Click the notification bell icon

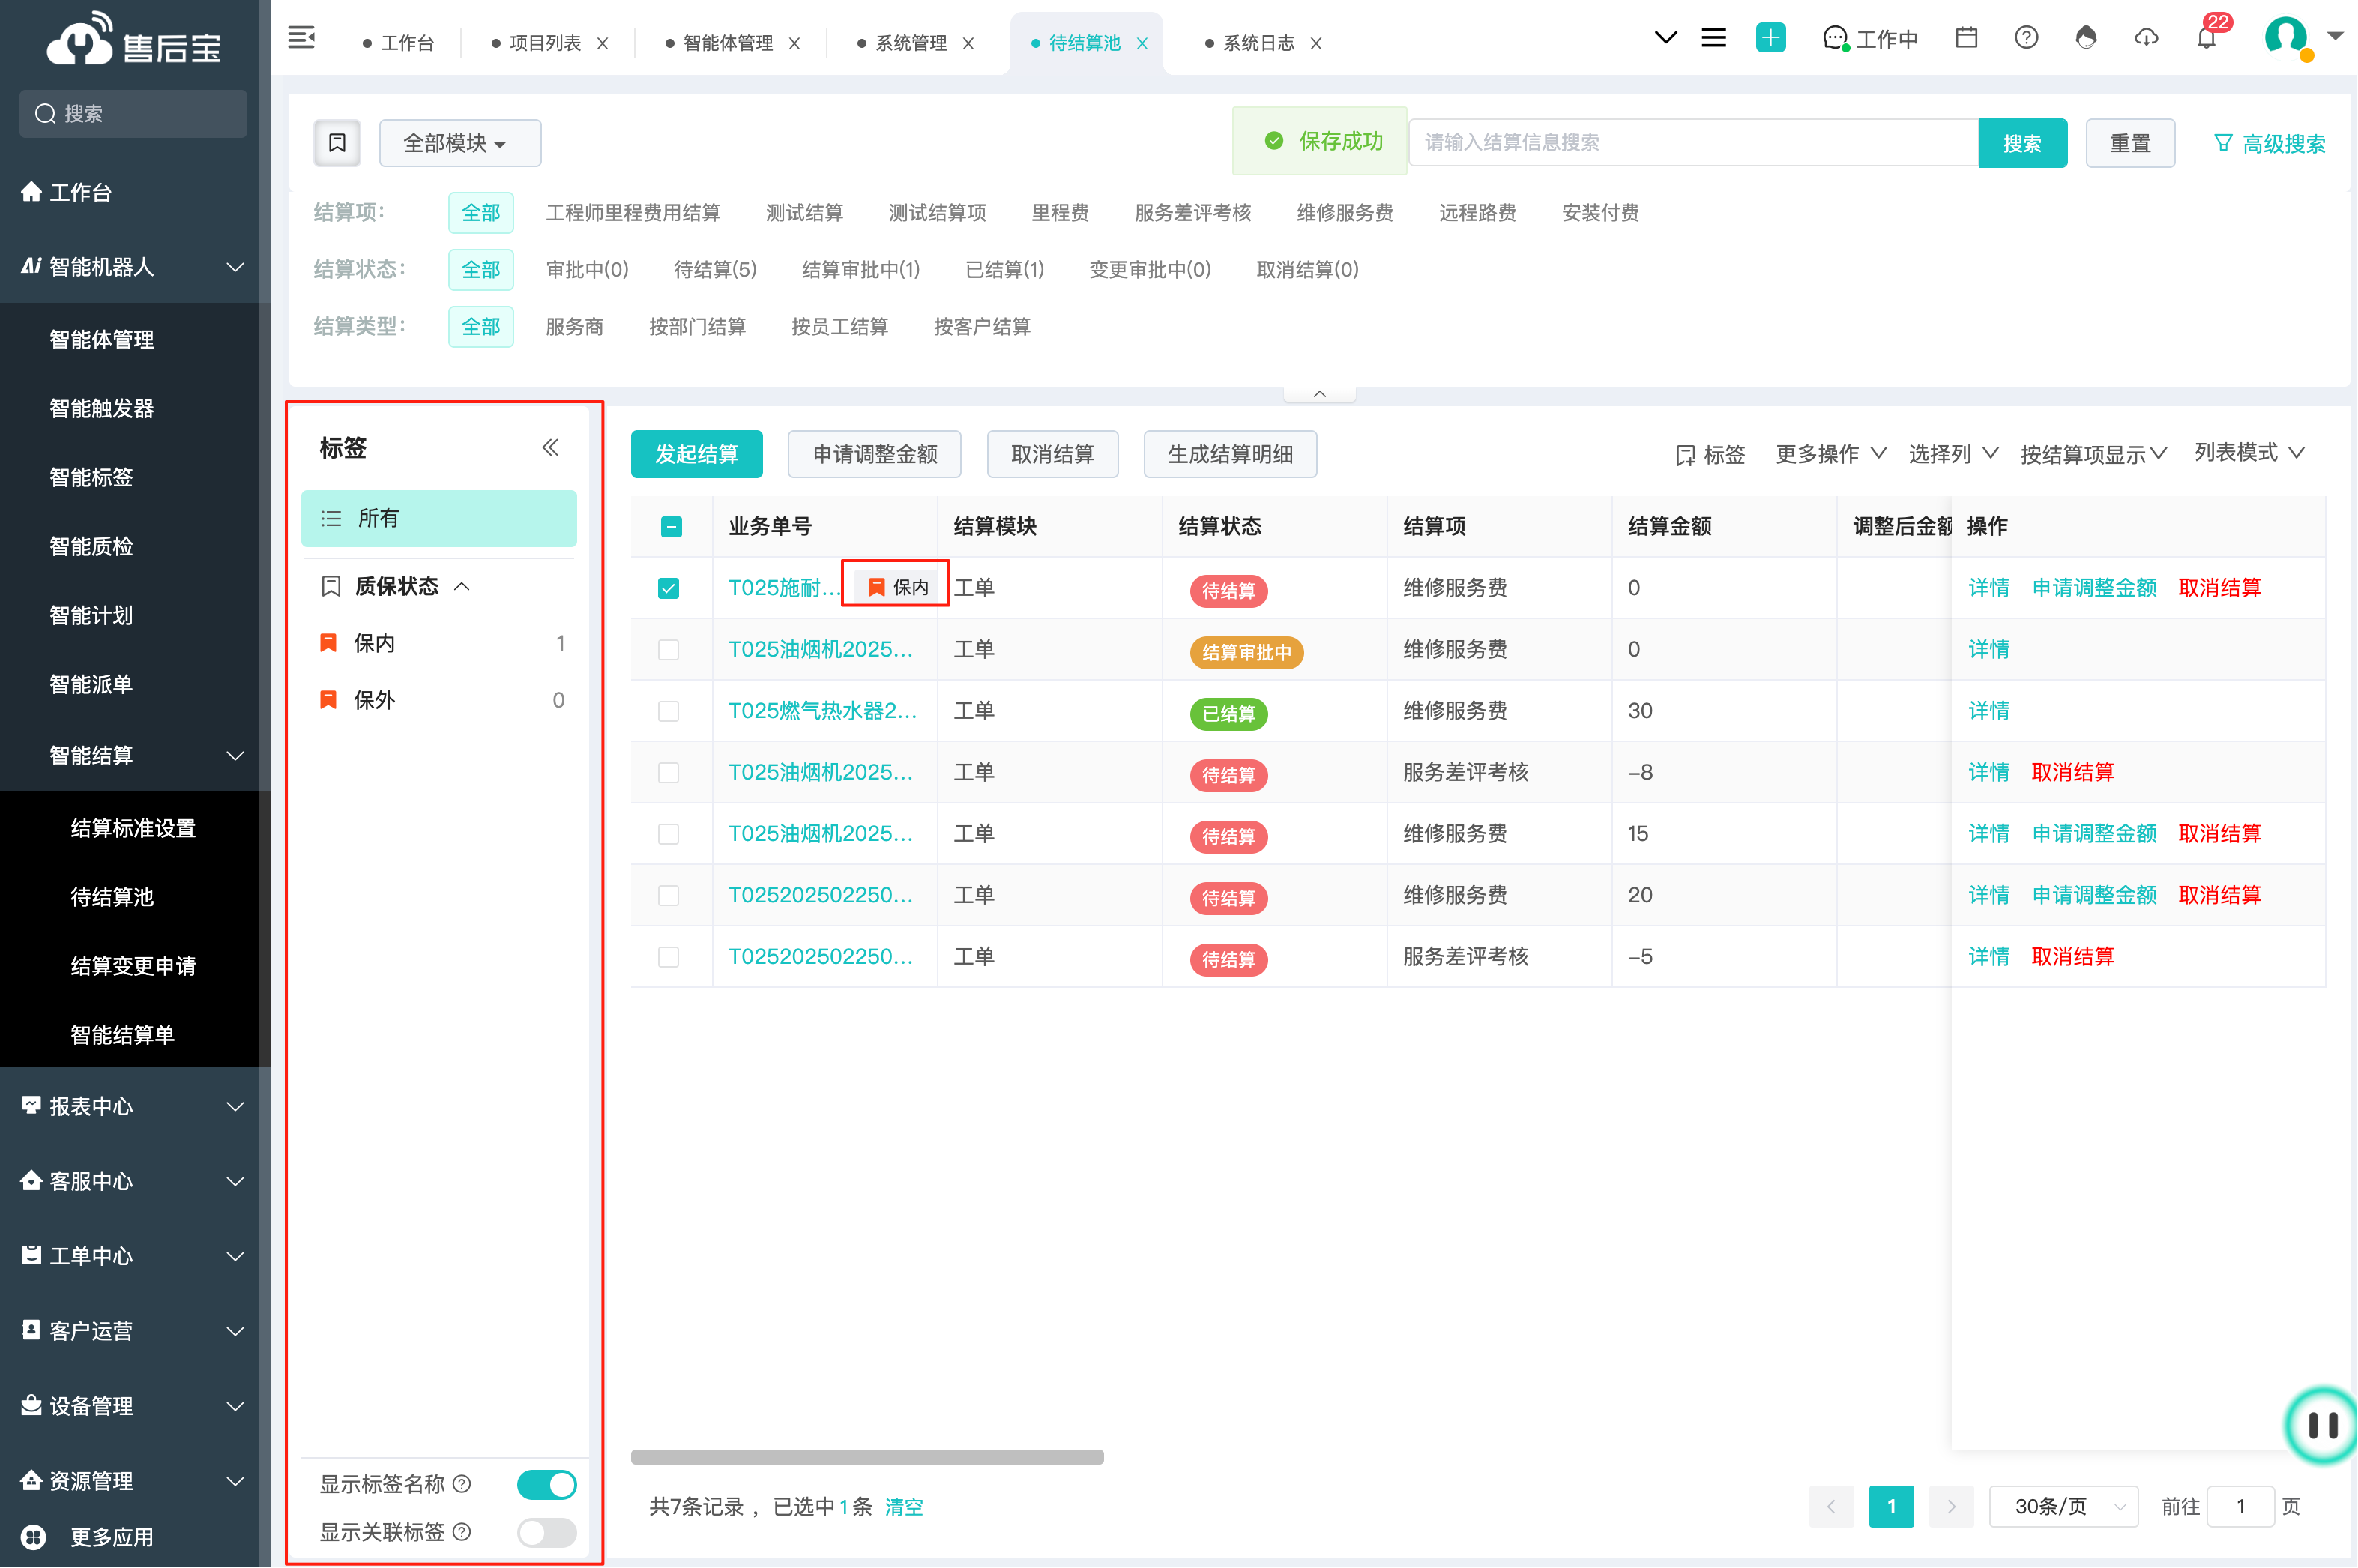point(2205,39)
